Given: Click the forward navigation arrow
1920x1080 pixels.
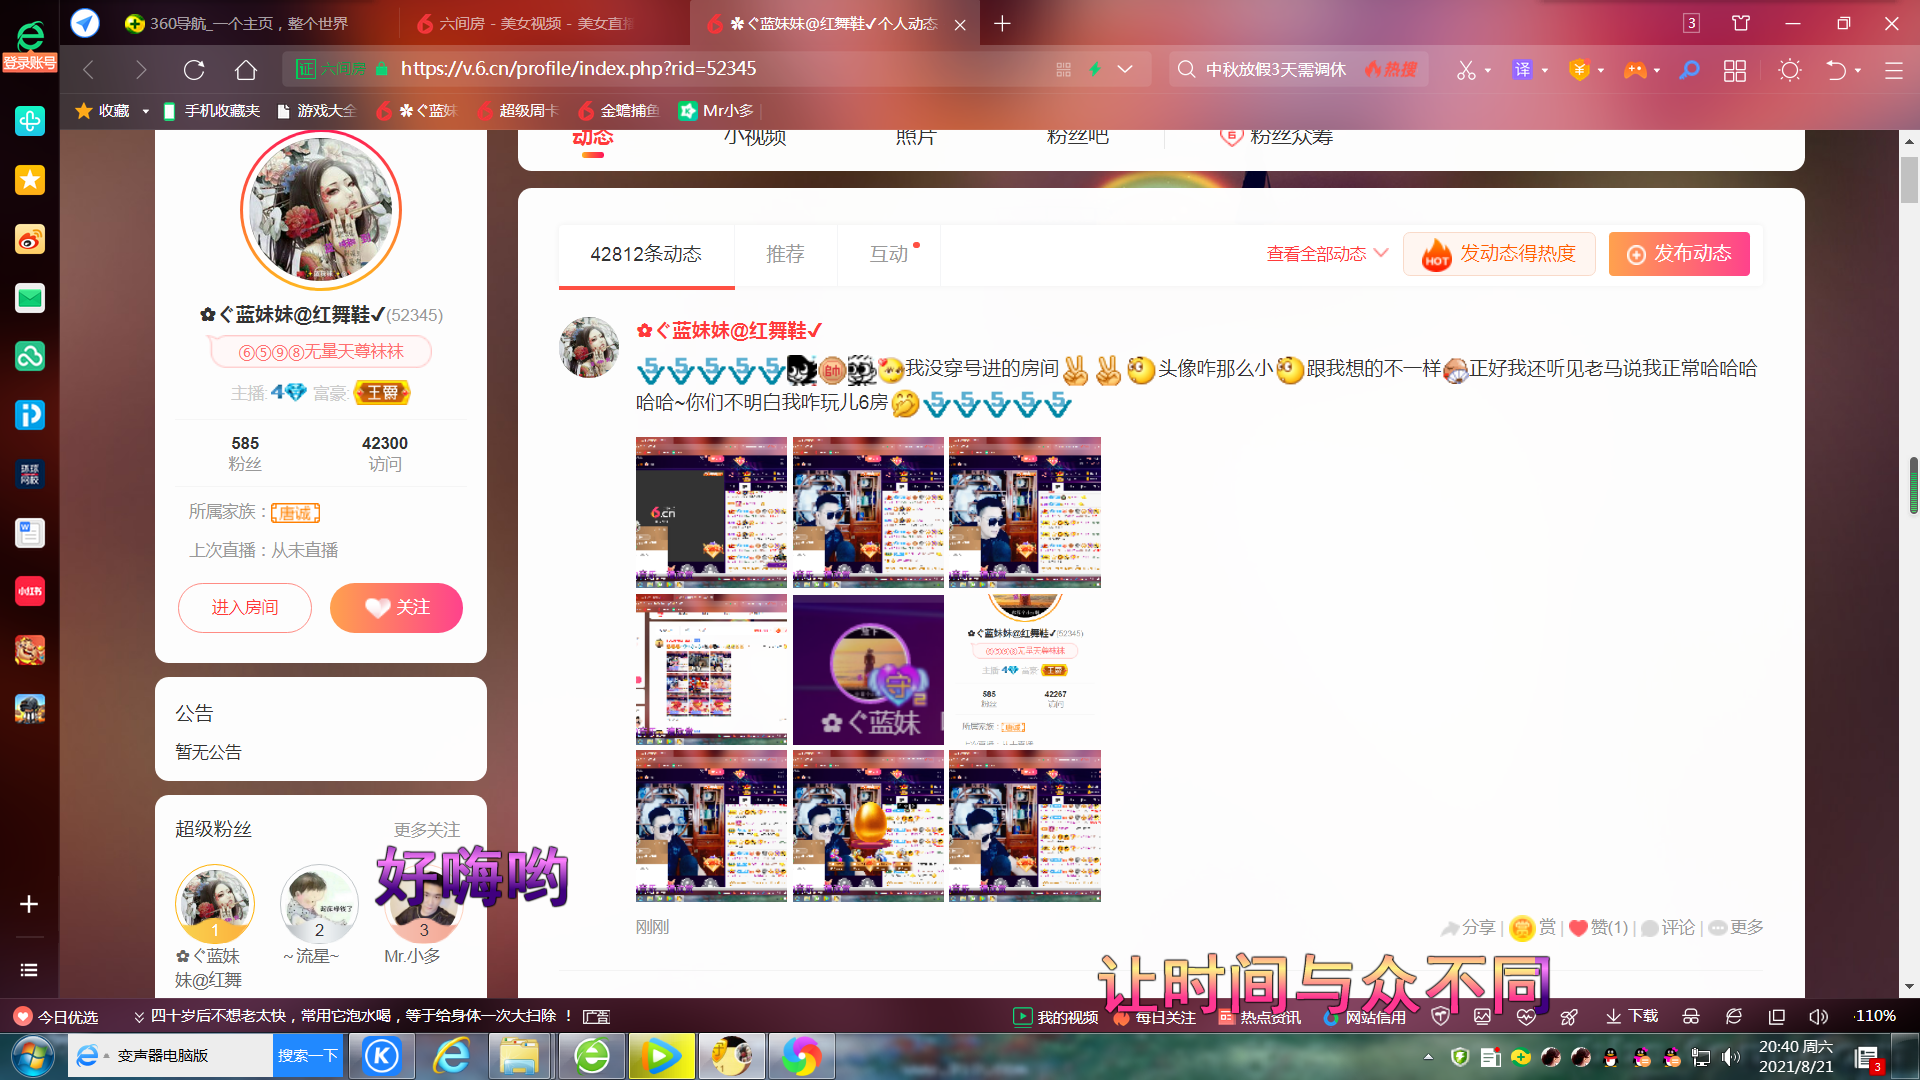Looking at the screenshot, I should coord(141,70).
